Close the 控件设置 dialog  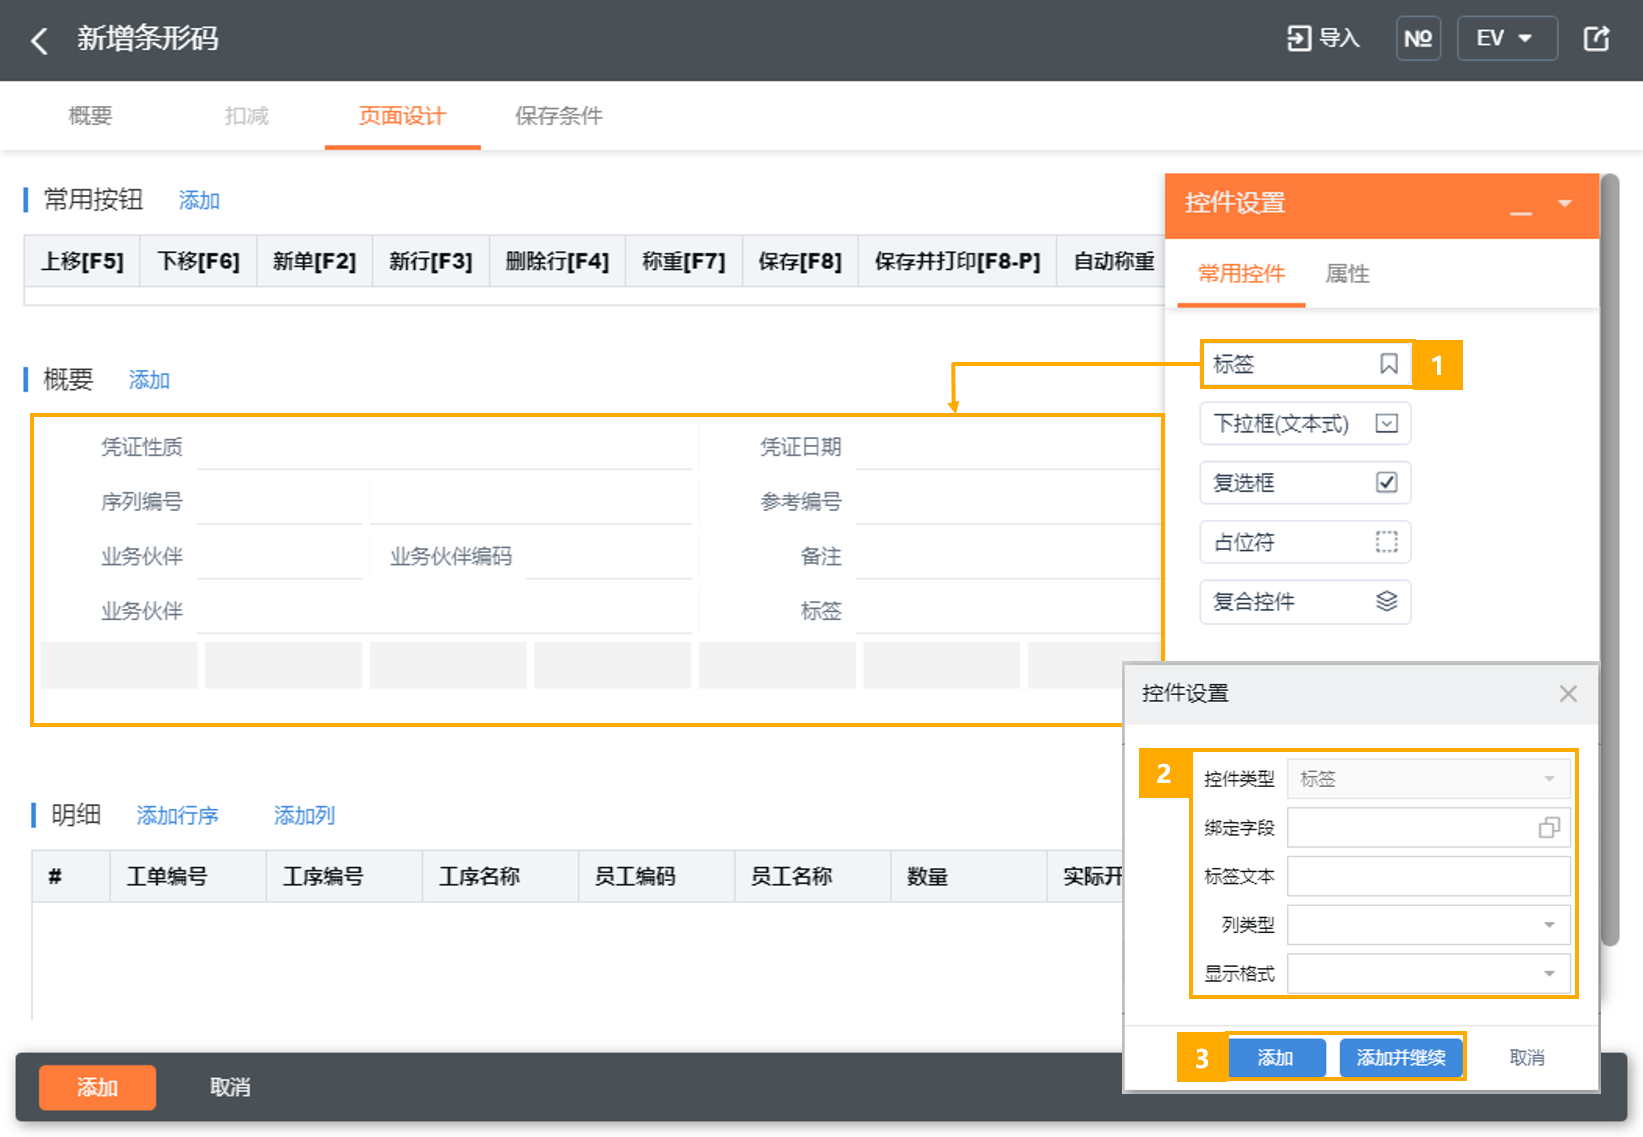click(1568, 693)
